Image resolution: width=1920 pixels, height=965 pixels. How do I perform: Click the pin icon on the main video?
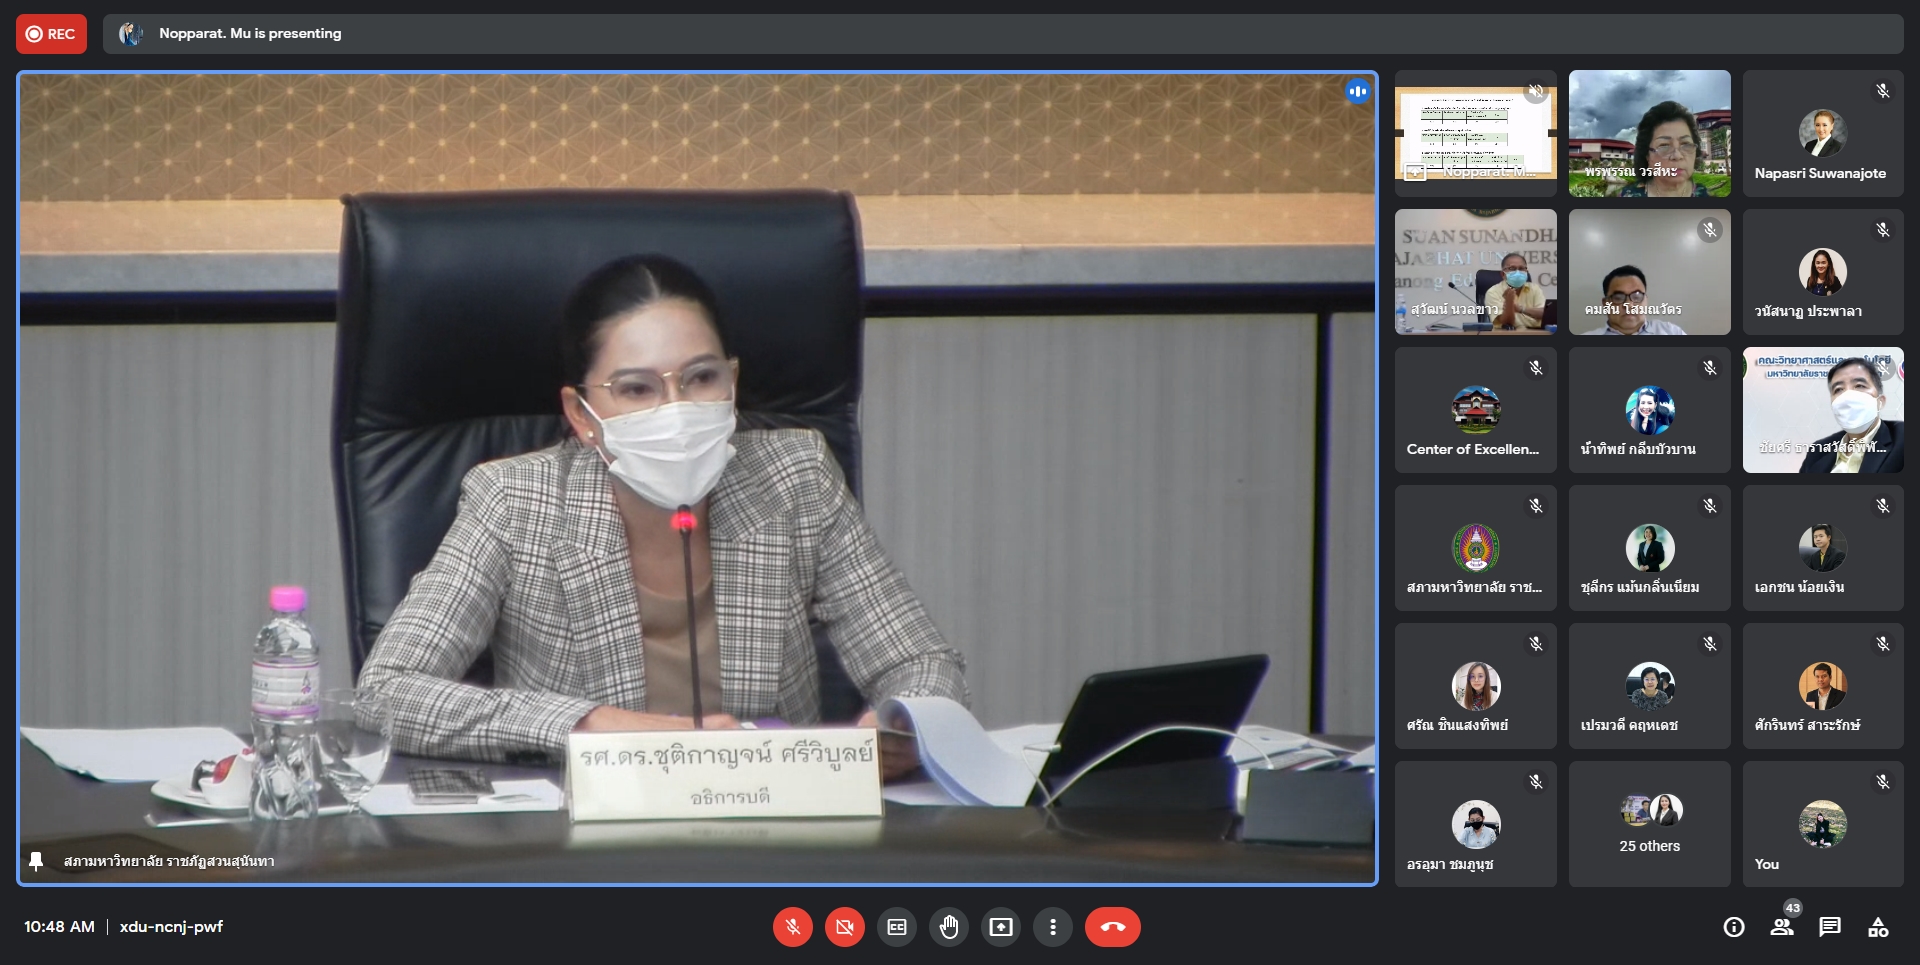click(36, 861)
